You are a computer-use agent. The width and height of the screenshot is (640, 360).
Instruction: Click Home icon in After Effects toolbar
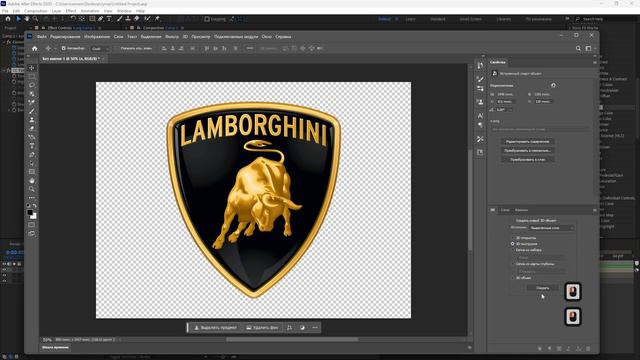click(x=8, y=19)
